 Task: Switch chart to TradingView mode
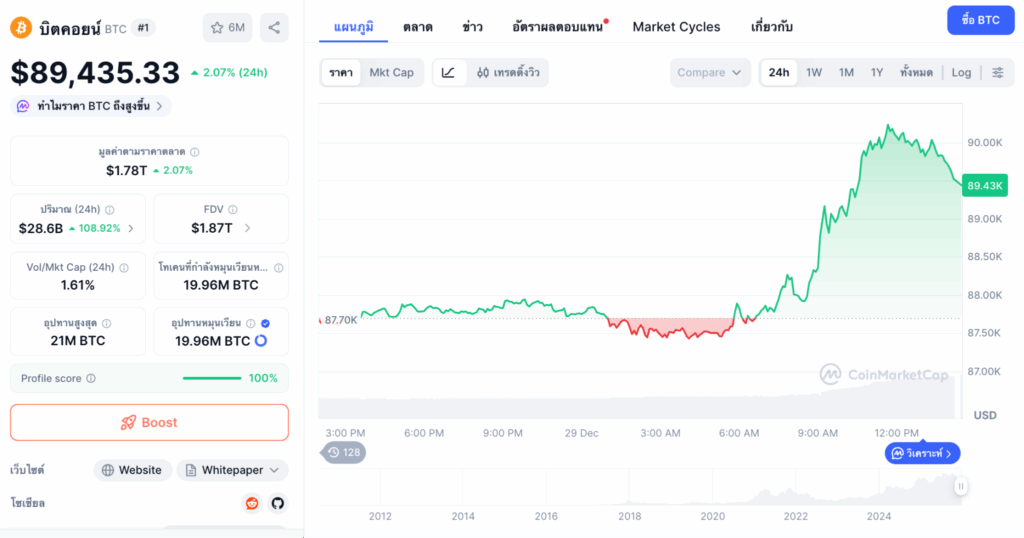coord(508,72)
